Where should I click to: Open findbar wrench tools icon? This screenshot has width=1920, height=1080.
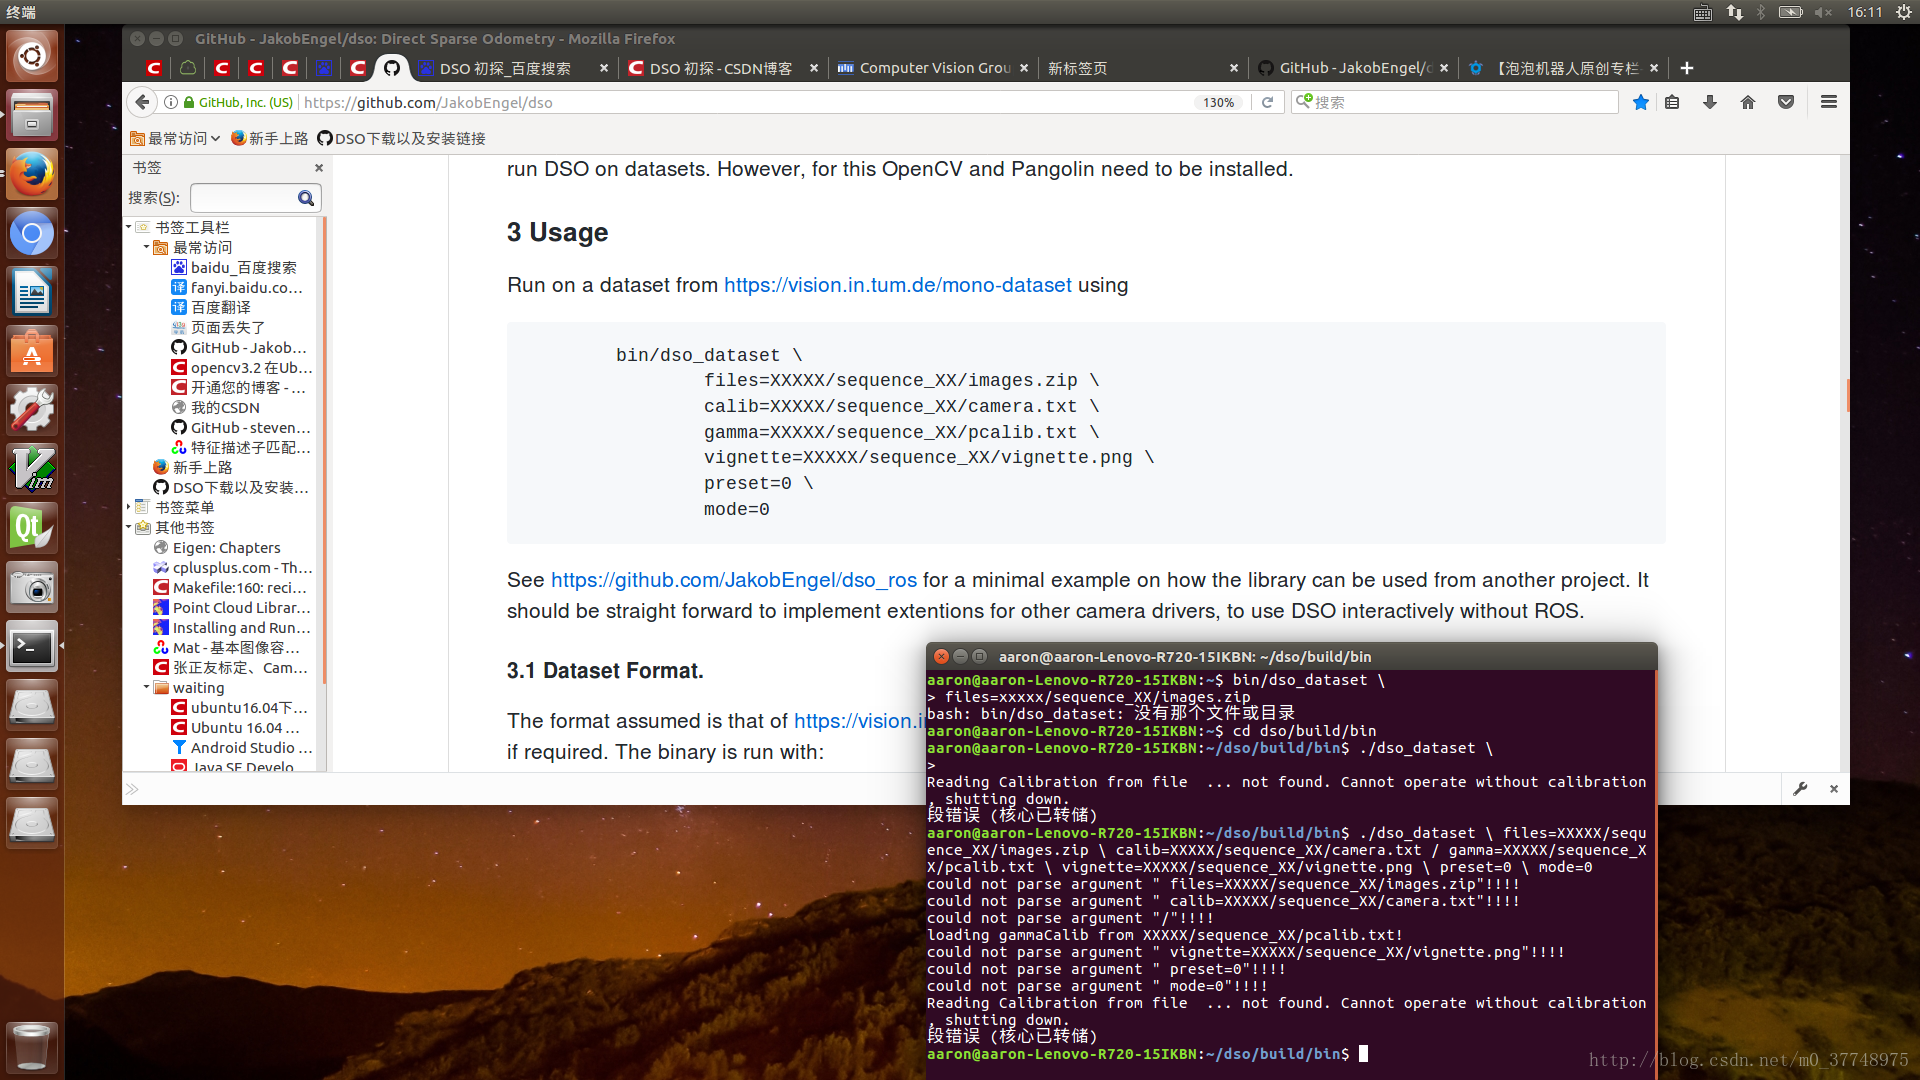[x=1800, y=789]
